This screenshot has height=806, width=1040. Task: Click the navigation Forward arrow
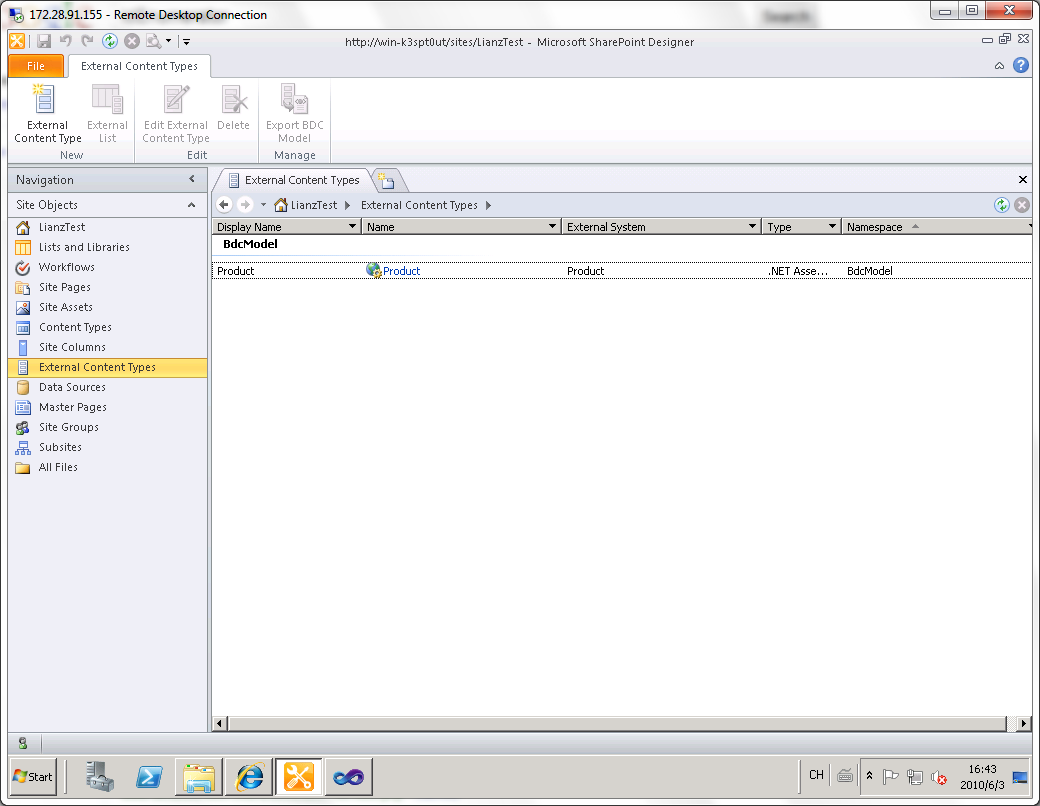pyautogui.click(x=245, y=205)
